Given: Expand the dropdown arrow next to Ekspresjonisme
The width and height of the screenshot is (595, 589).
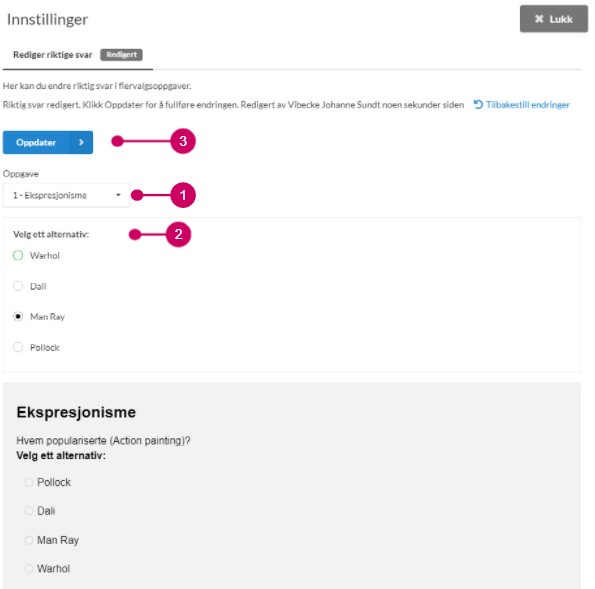Looking at the screenshot, I should point(118,195).
